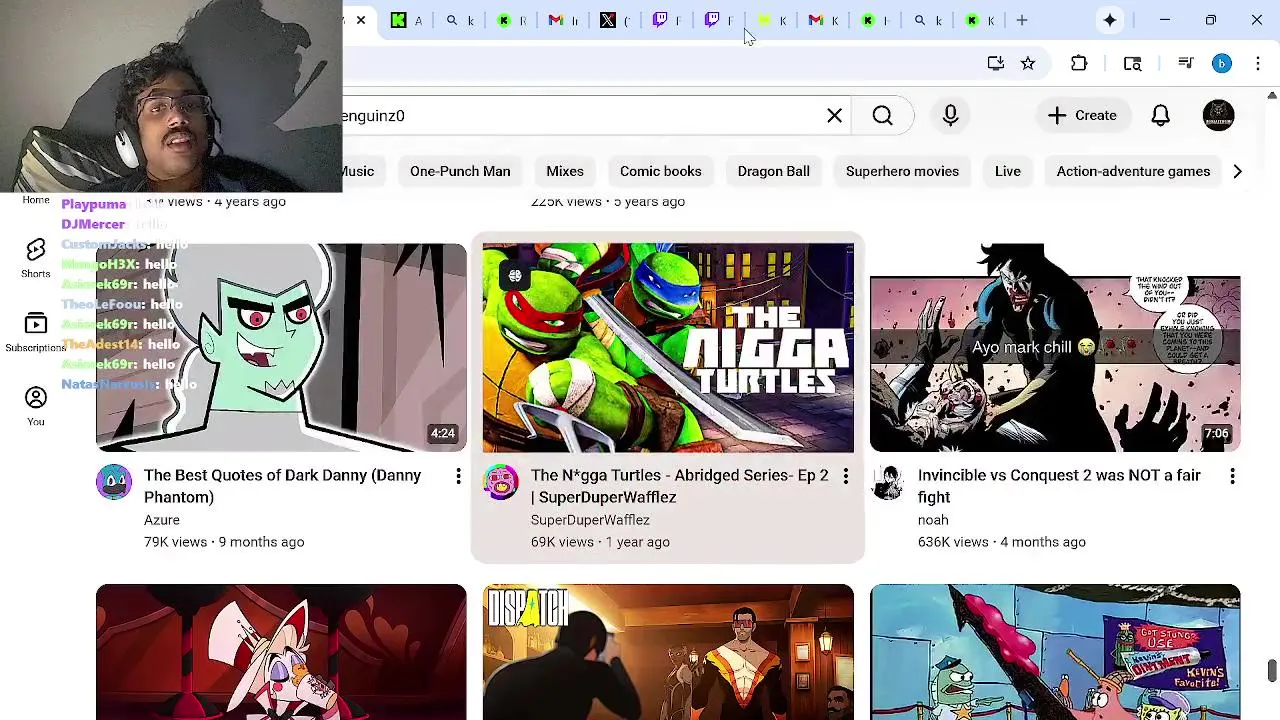Viewport: 1280px width, 720px height.
Task: Play the Hazbin Hotel character thumbnail
Action: (281, 652)
